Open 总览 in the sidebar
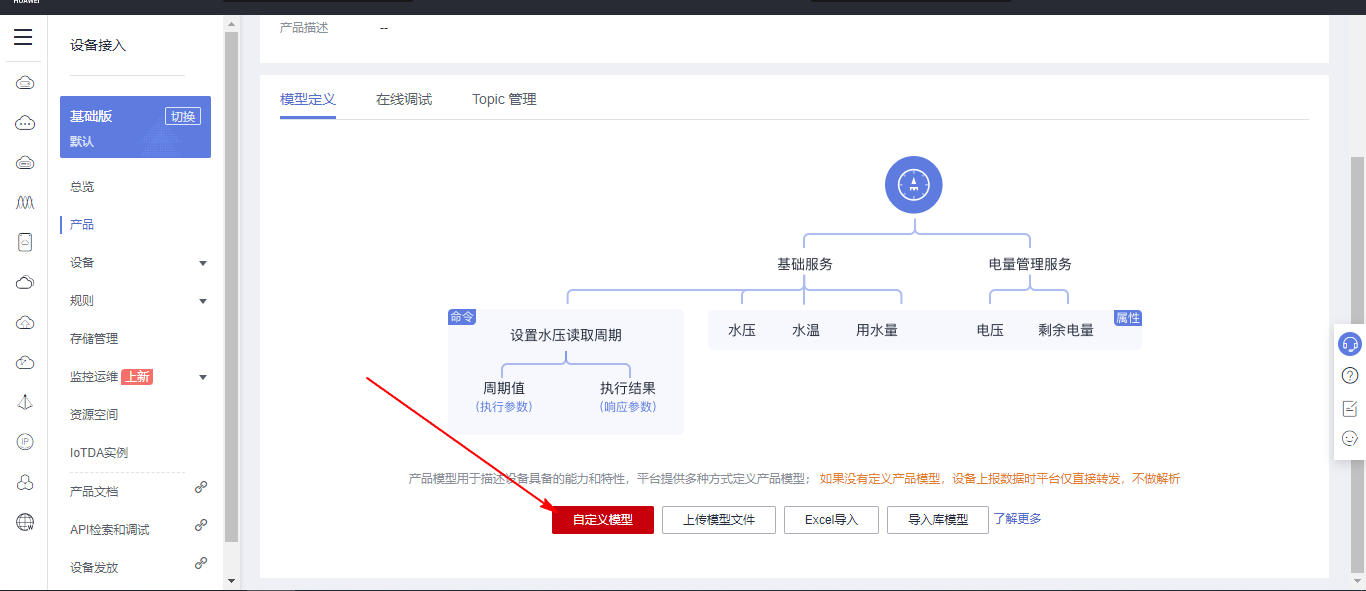 point(82,187)
